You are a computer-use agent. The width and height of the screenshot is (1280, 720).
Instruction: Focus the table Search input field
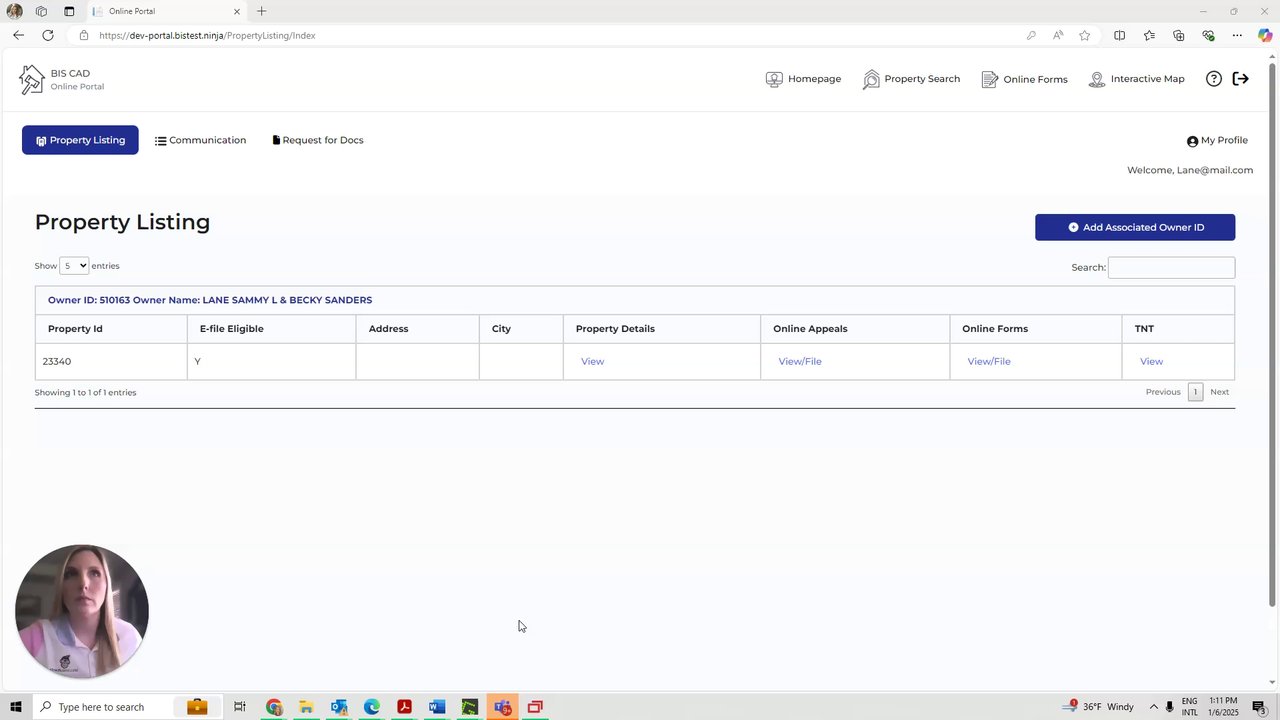pos(1171,267)
